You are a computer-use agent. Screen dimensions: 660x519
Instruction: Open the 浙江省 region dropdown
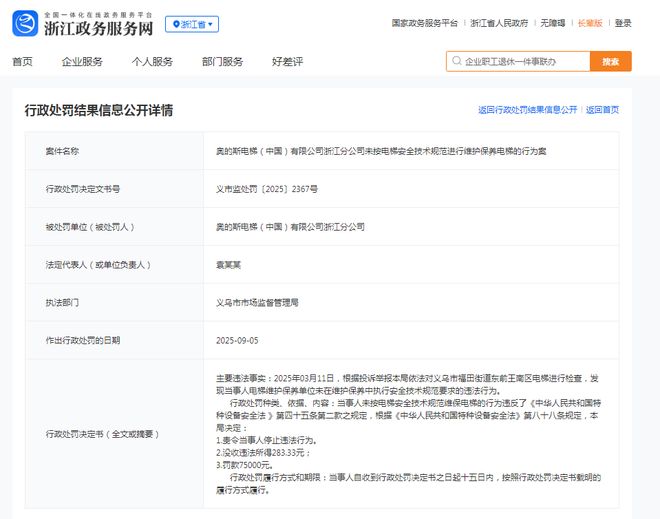(x=192, y=23)
